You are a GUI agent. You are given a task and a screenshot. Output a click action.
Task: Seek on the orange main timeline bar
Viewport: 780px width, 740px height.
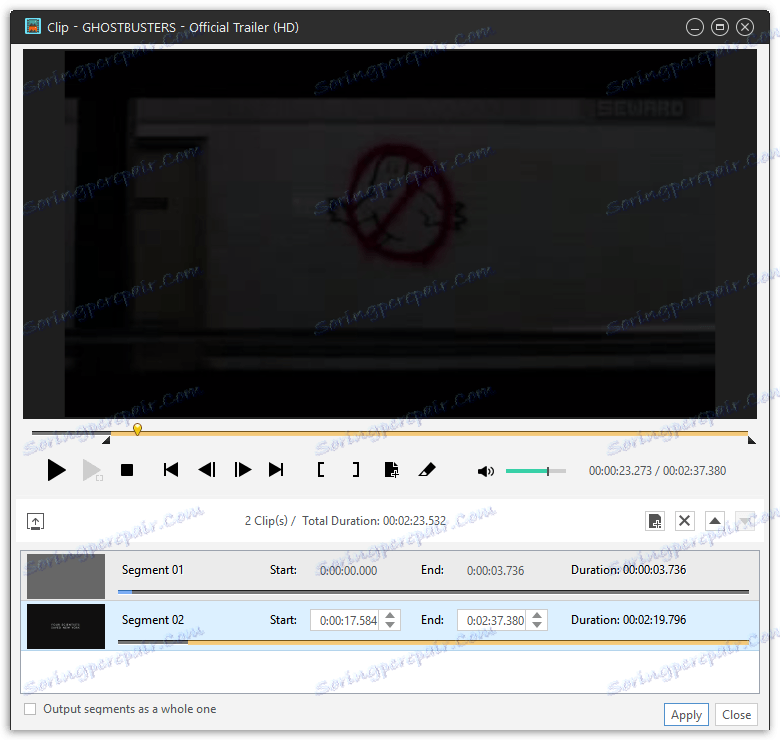[429, 434]
